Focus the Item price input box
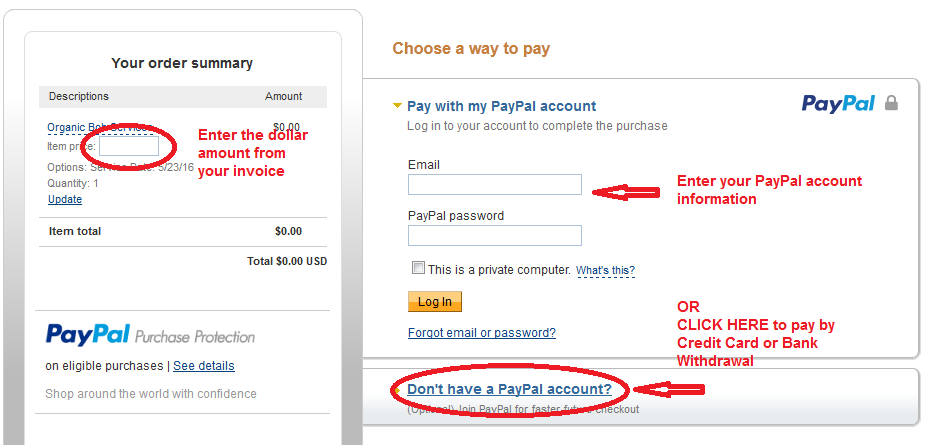 coord(129,146)
